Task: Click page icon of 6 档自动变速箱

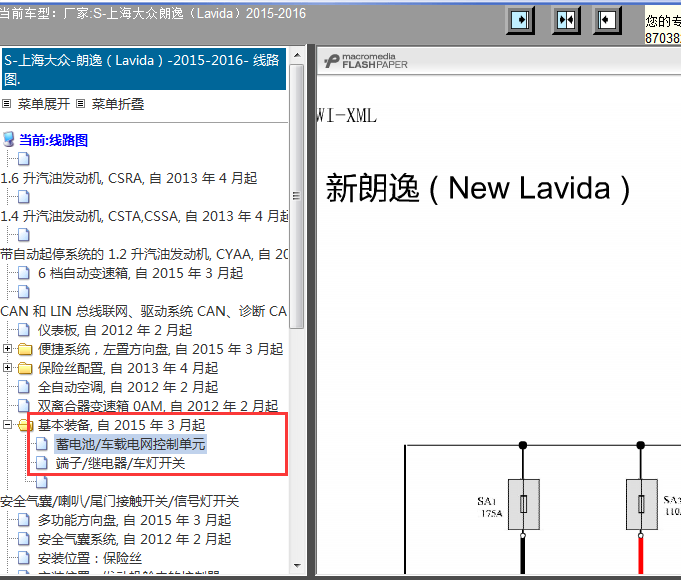Action: (23, 273)
